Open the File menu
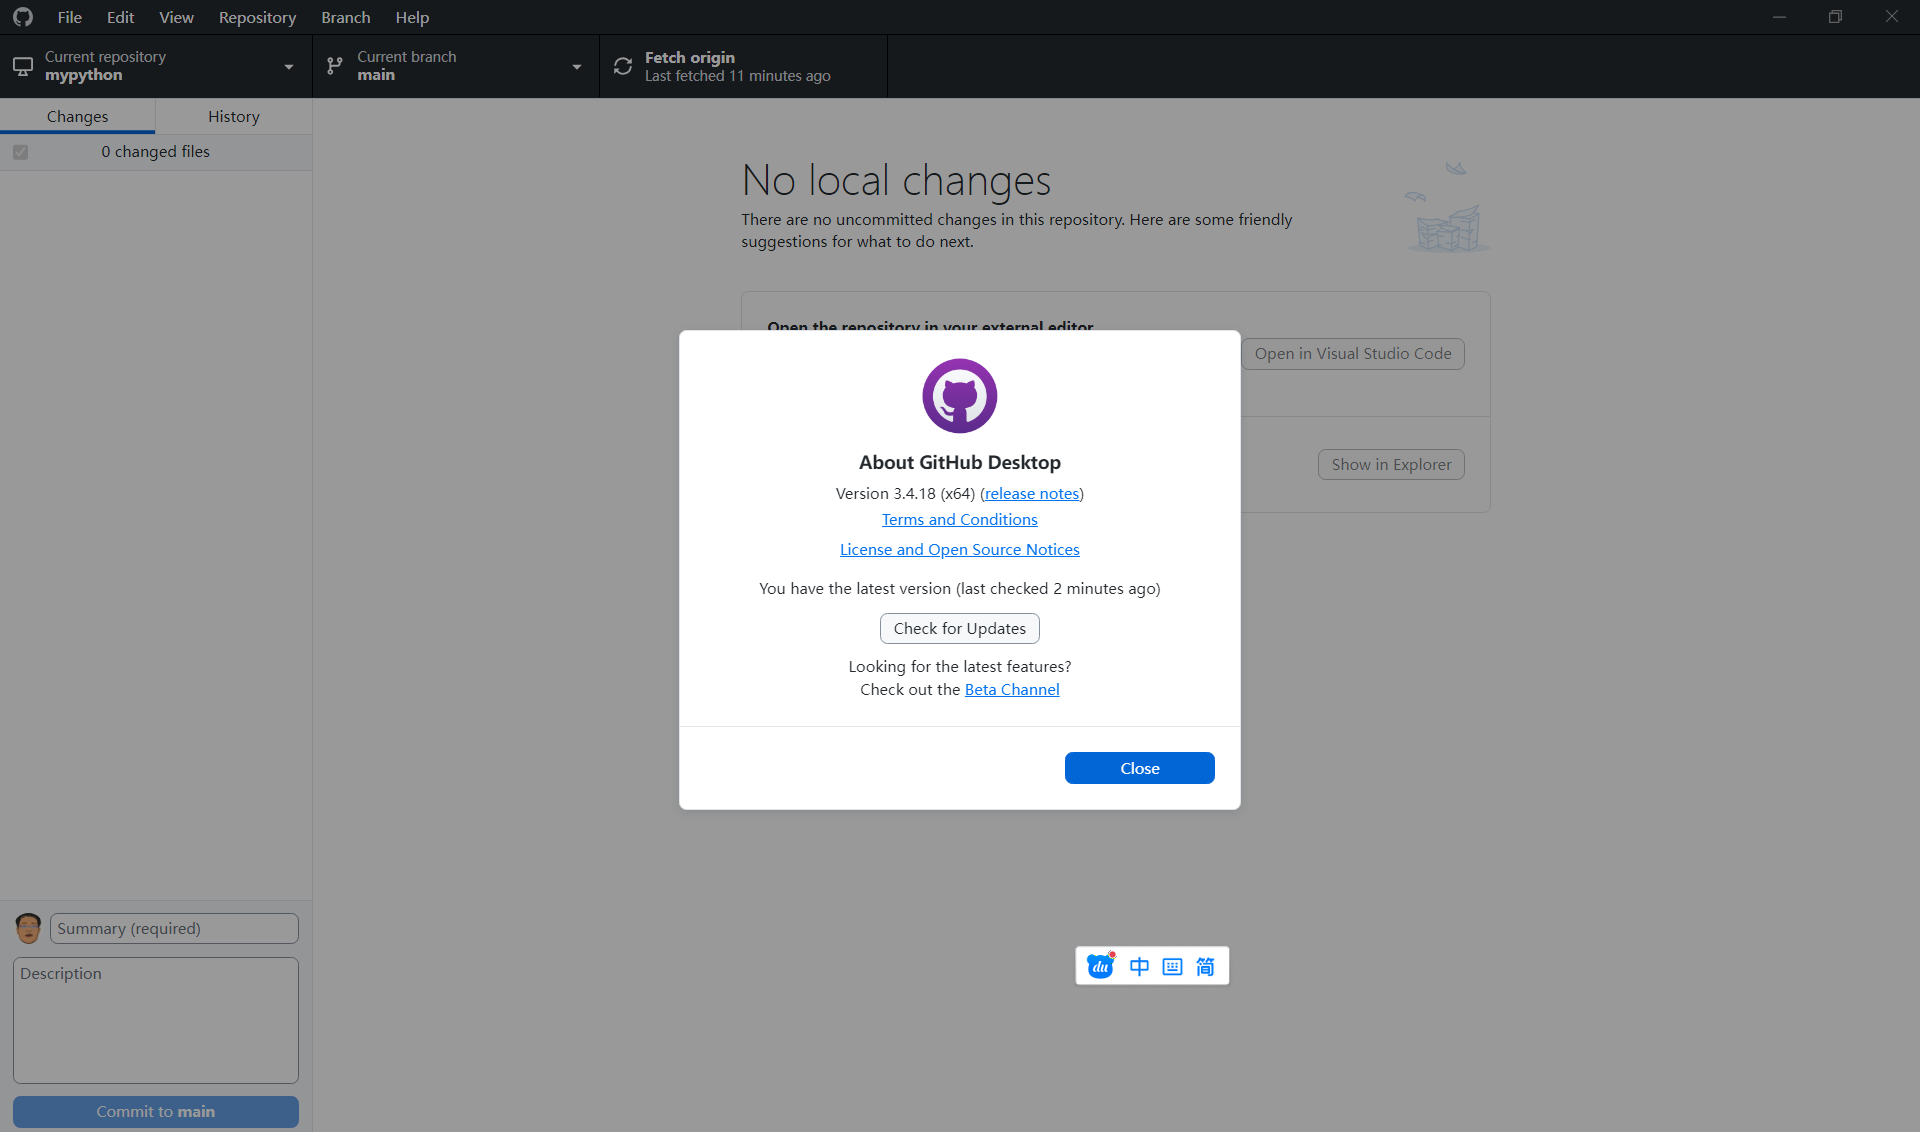The width and height of the screenshot is (1920, 1132). click(70, 17)
